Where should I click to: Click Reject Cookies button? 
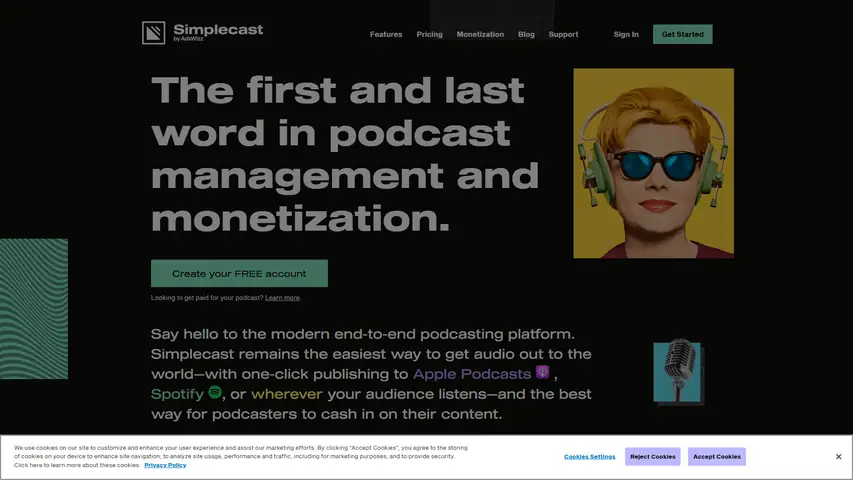click(653, 457)
